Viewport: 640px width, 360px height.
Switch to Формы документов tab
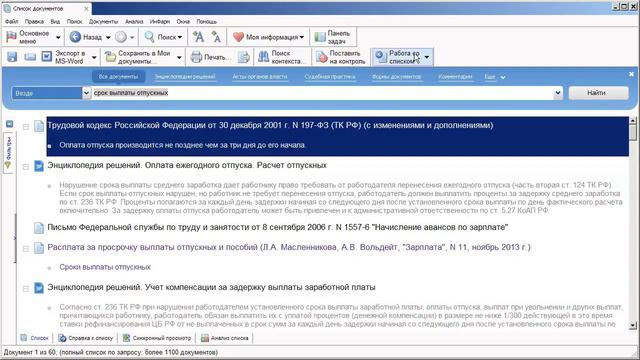click(x=396, y=76)
